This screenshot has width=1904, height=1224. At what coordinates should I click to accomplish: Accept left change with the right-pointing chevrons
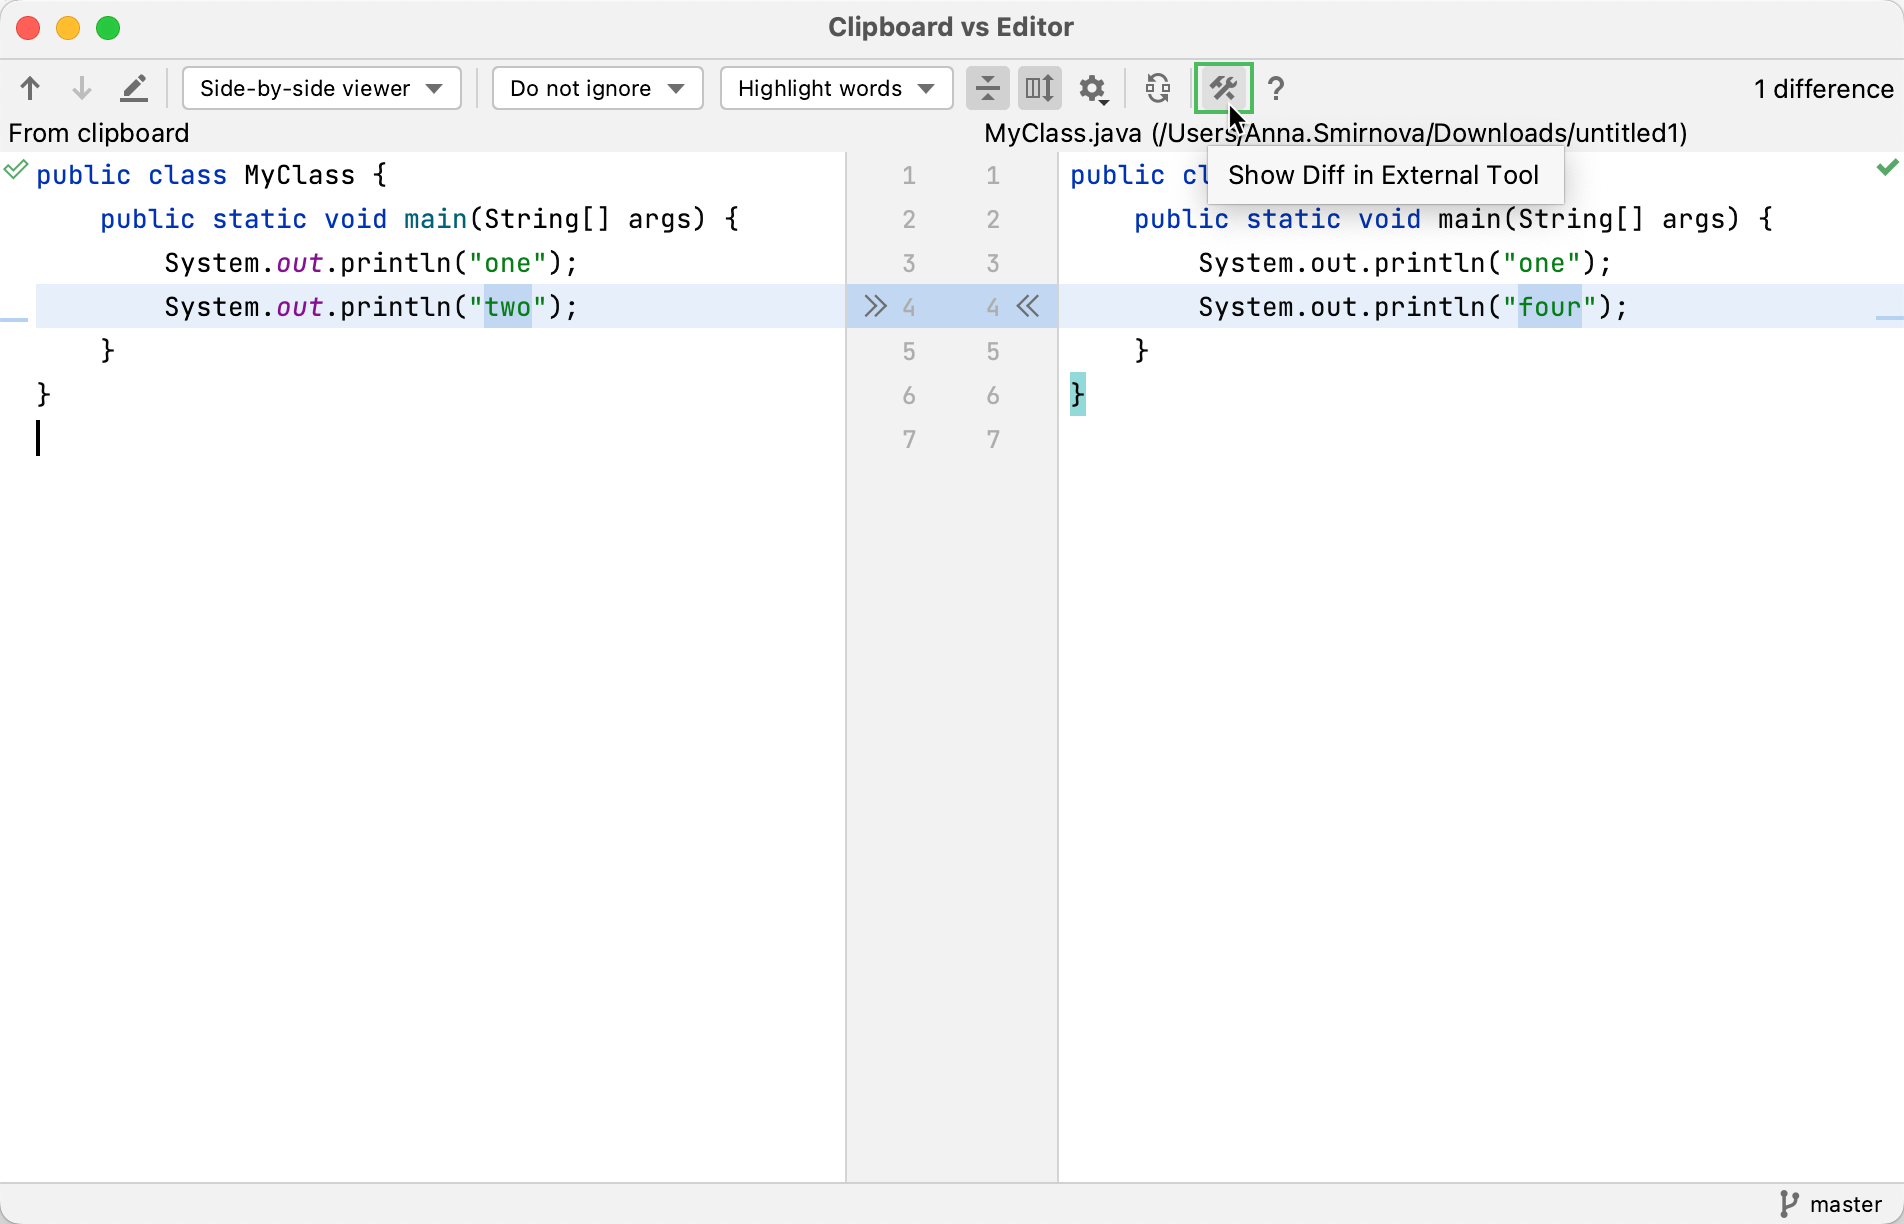coord(875,306)
